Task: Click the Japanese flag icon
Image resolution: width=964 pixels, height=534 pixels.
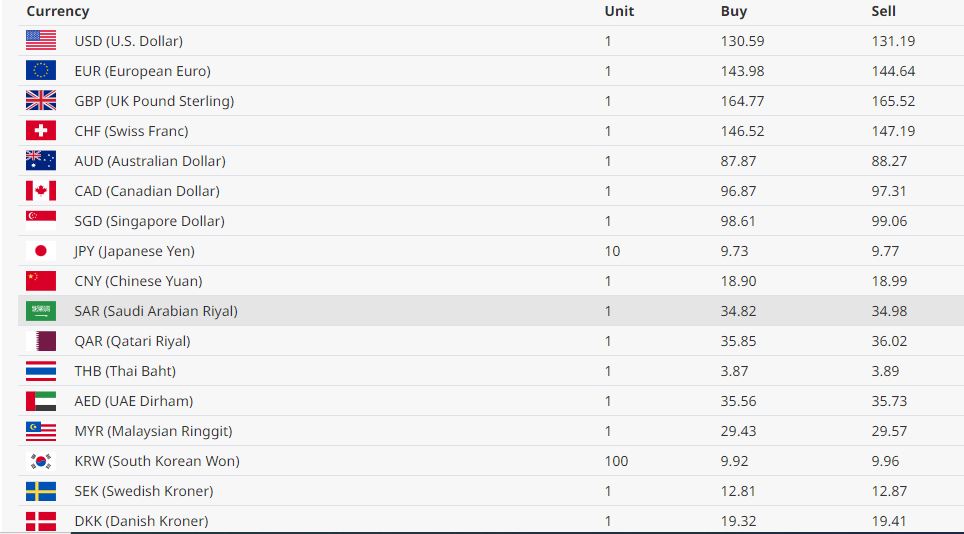Action: click(41, 251)
